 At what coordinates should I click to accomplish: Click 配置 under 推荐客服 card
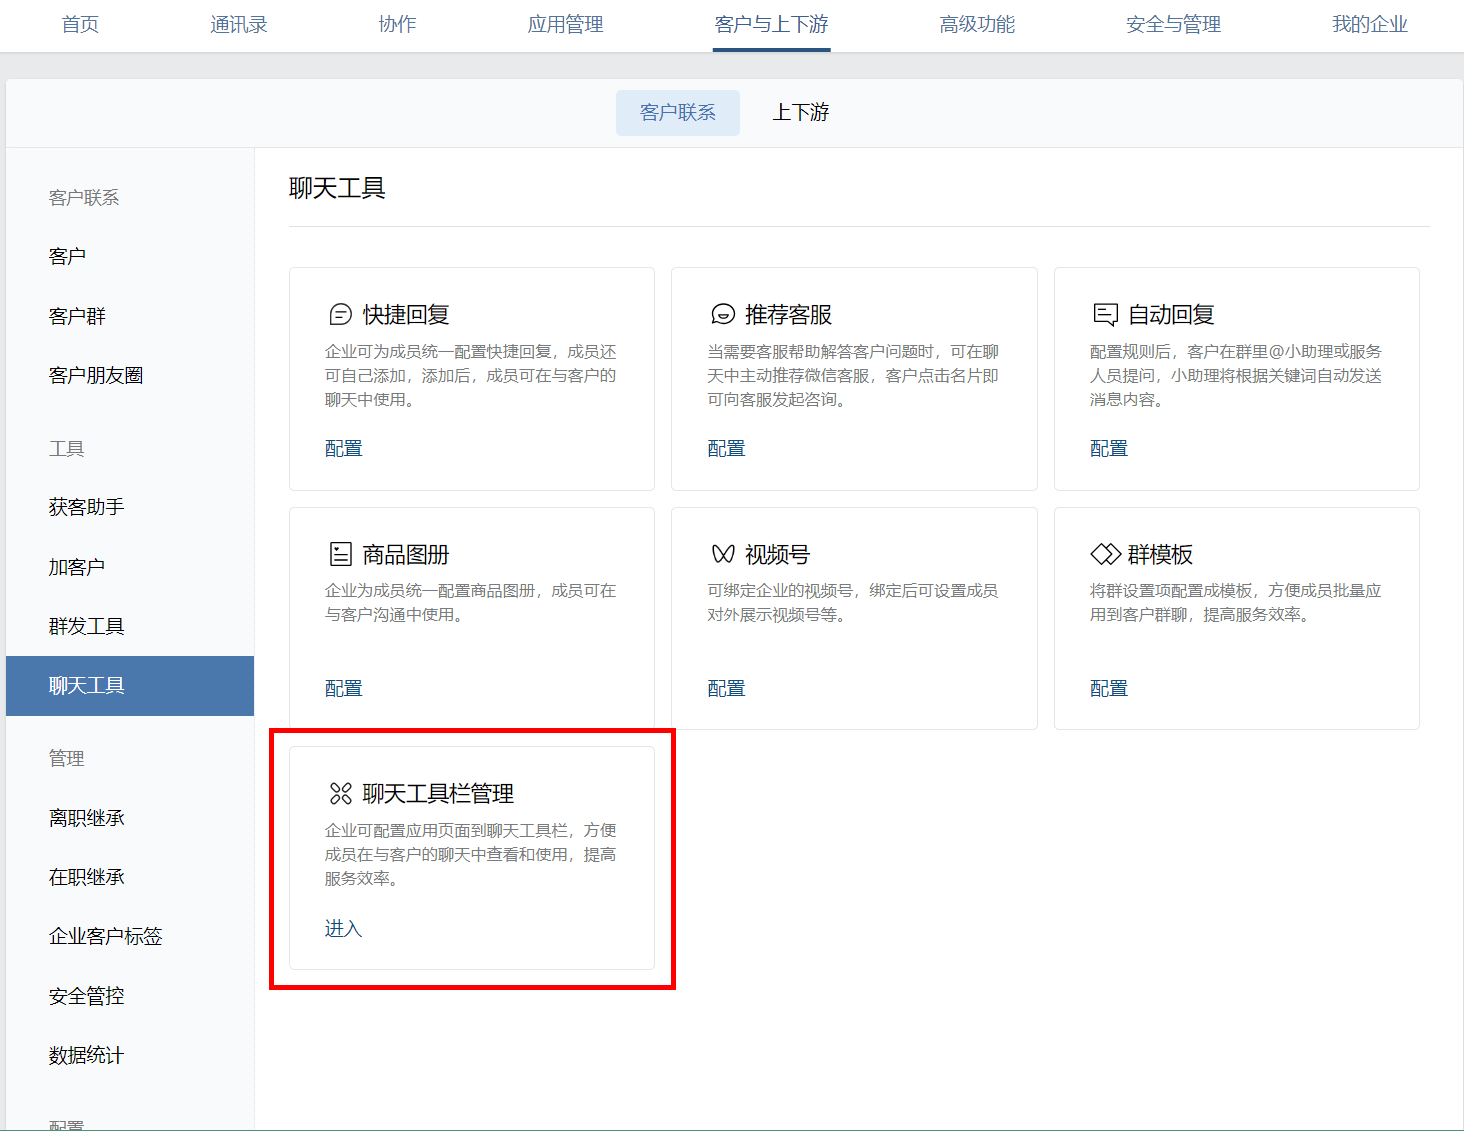726,449
